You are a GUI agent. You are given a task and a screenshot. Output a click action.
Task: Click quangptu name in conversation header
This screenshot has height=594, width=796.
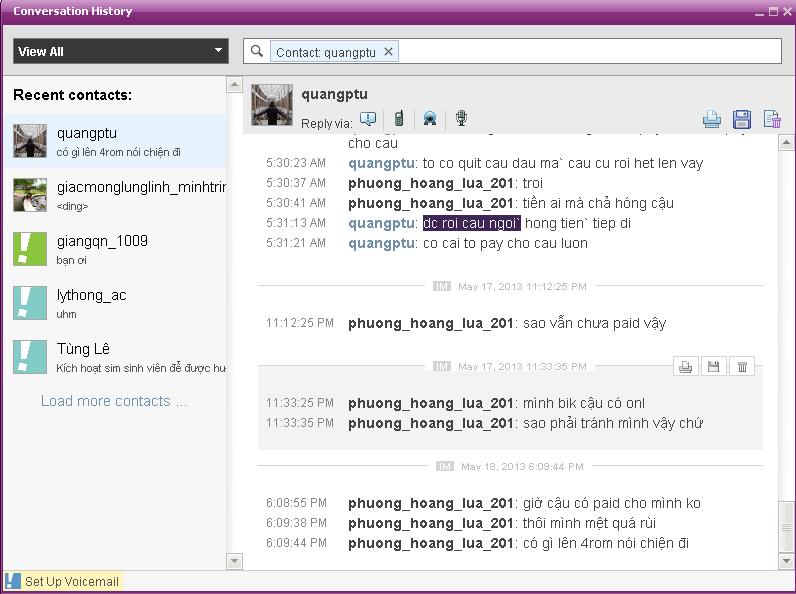point(335,94)
